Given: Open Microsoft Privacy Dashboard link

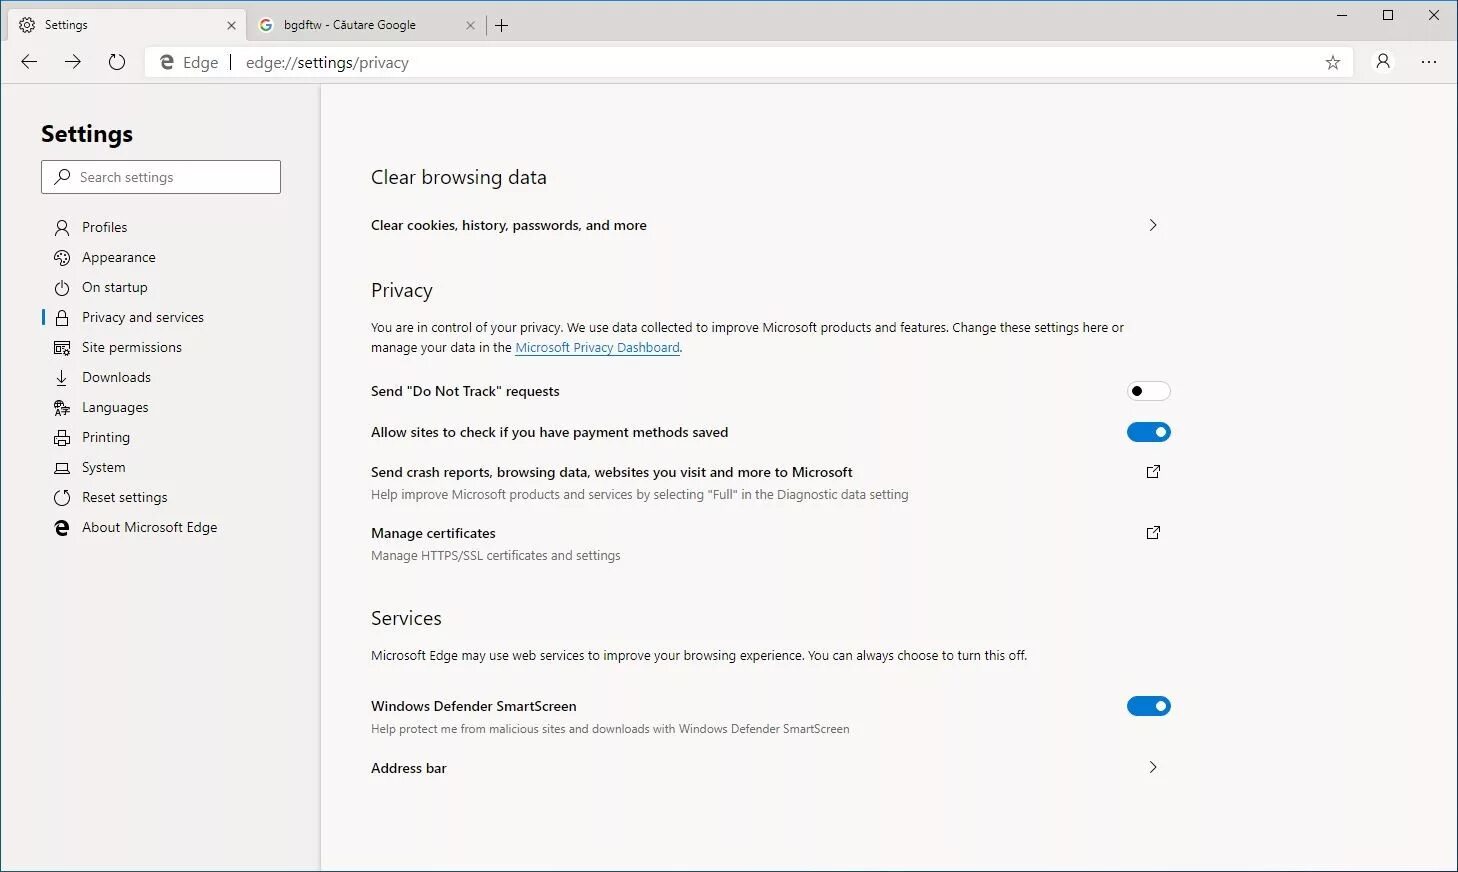Looking at the screenshot, I should pos(597,347).
